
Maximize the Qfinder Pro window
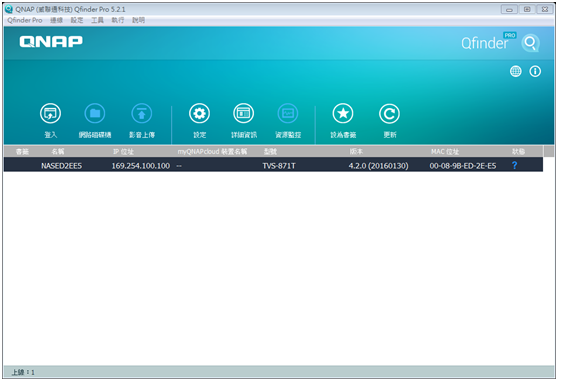pyautogui.click(x=527, y=9)
